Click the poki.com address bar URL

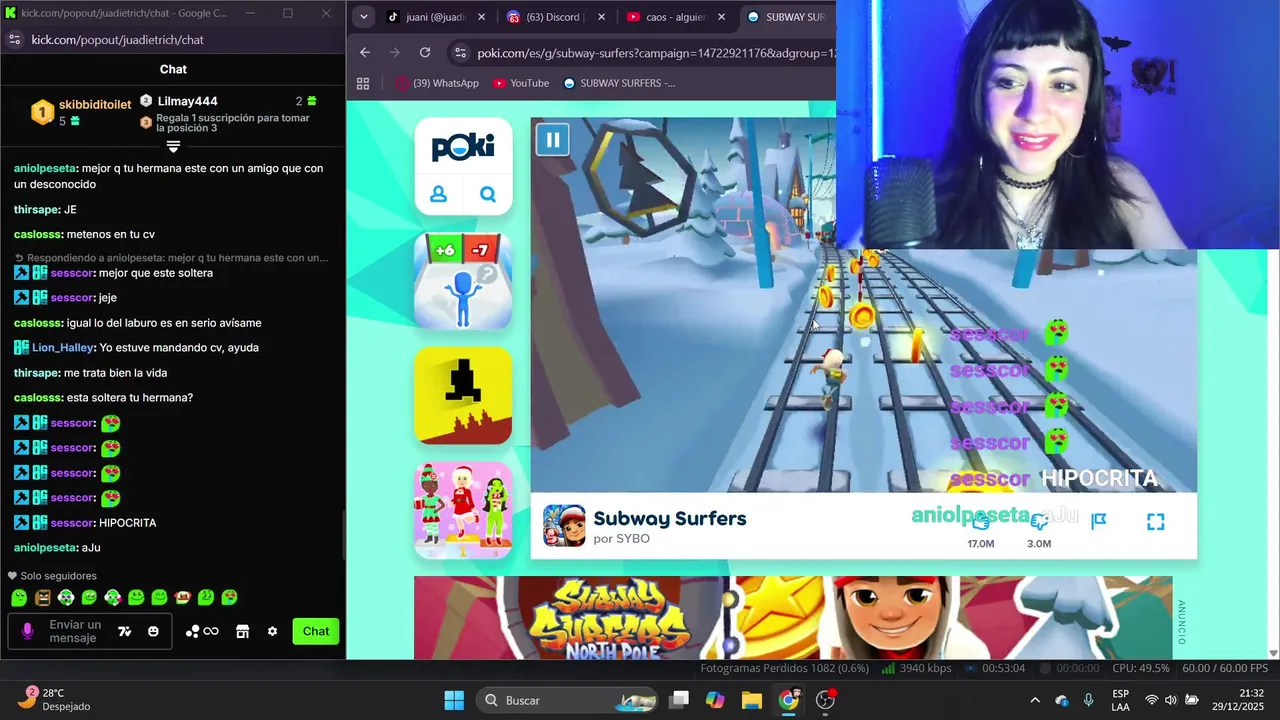[x=655, y=53]
